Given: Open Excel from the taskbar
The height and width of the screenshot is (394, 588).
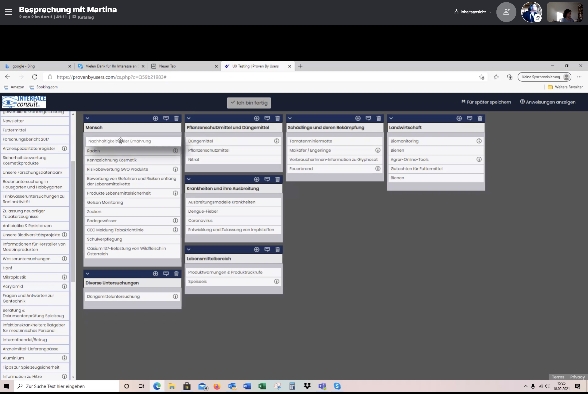Looking at the screenshot, I should [262, 386].
